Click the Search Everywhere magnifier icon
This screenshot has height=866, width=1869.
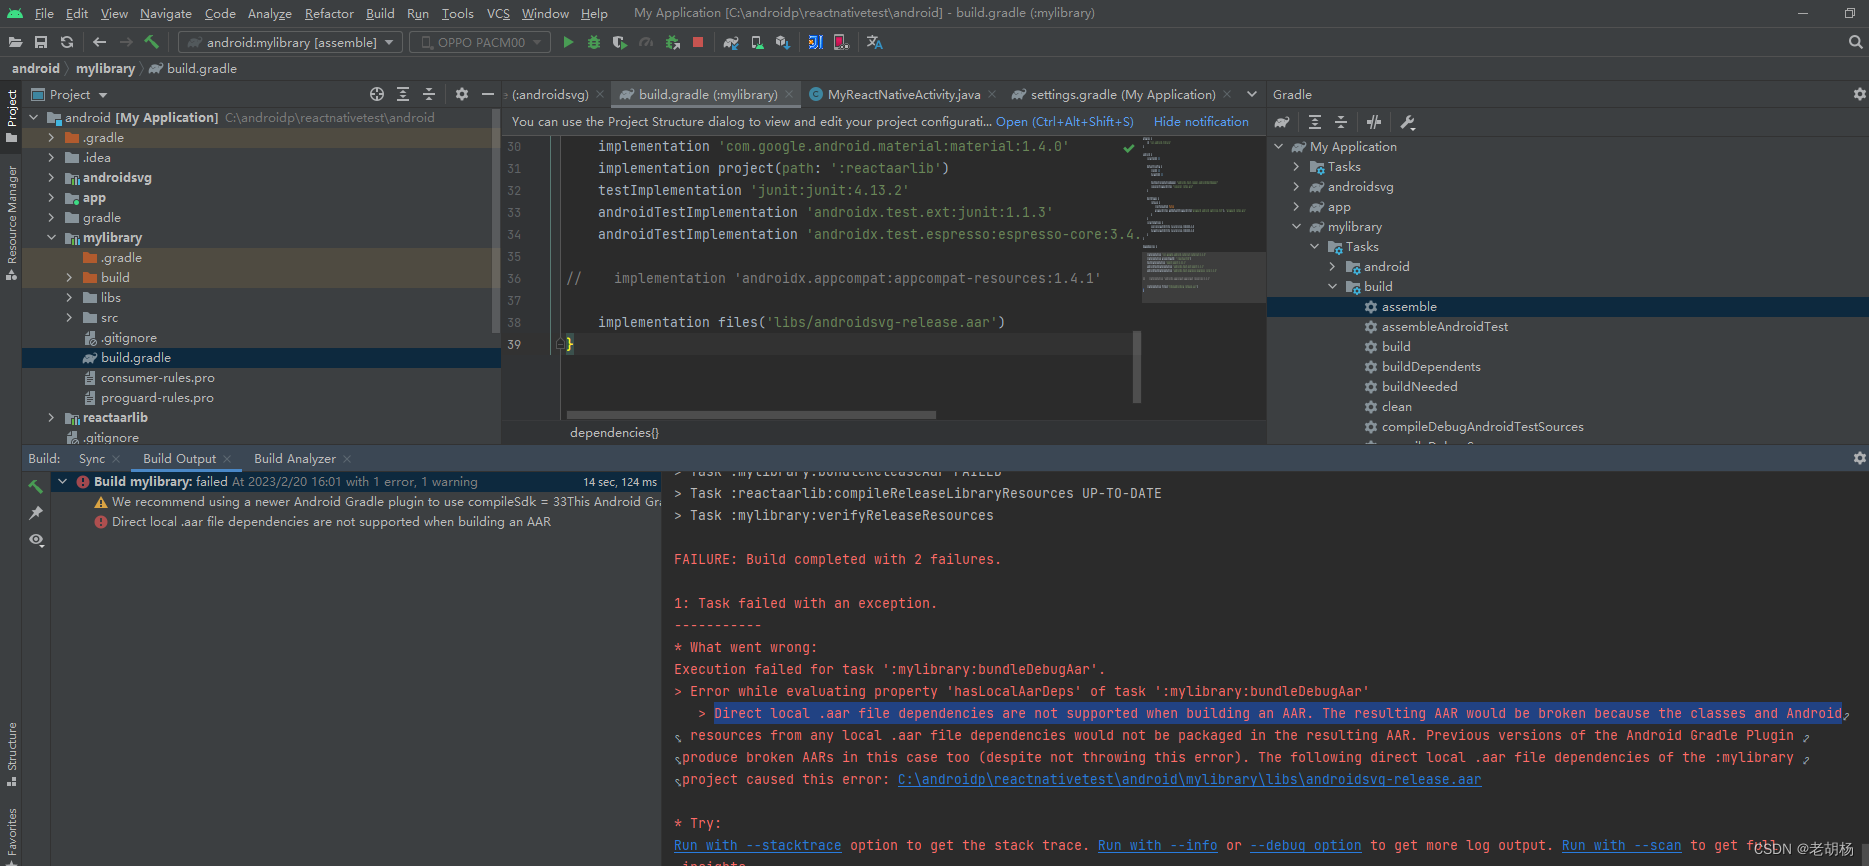(1856, 42)
